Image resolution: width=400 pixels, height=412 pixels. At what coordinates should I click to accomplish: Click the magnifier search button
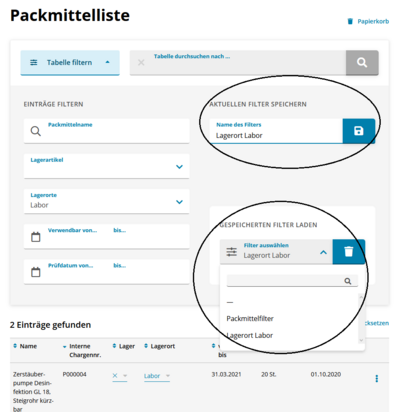362,62
